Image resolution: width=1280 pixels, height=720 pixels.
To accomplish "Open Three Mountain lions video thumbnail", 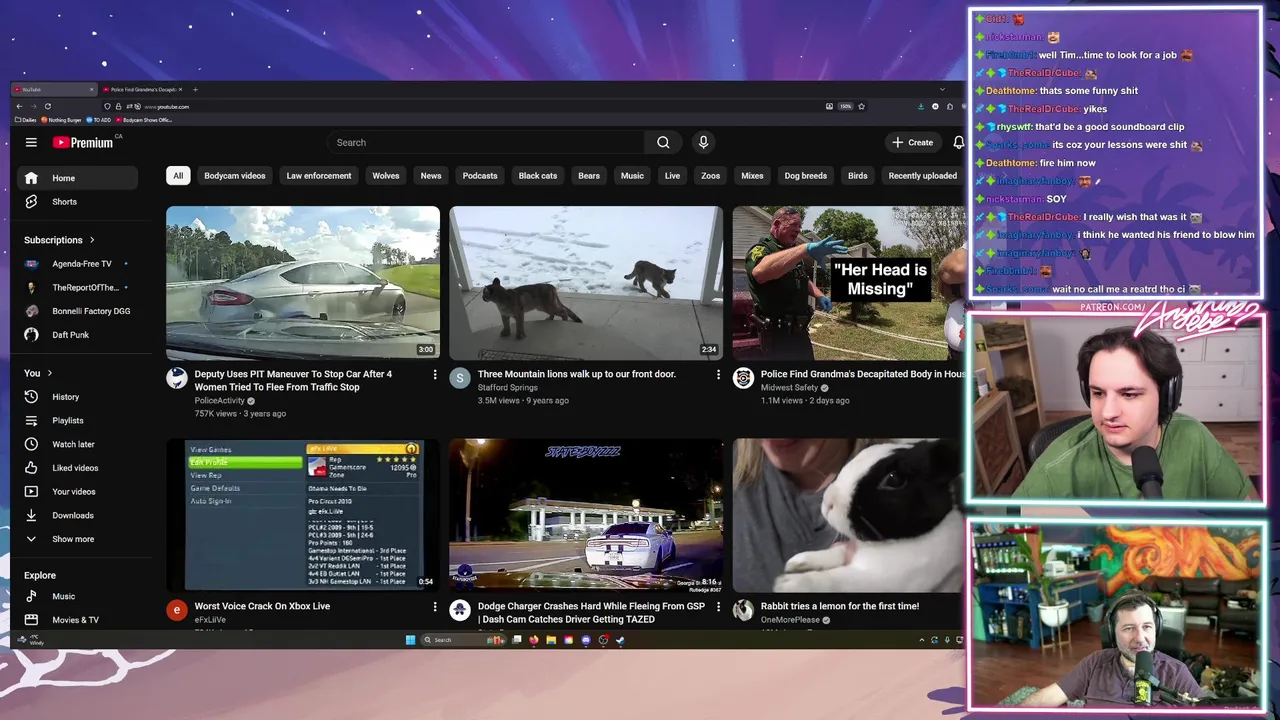I will [x=586, y=283].
